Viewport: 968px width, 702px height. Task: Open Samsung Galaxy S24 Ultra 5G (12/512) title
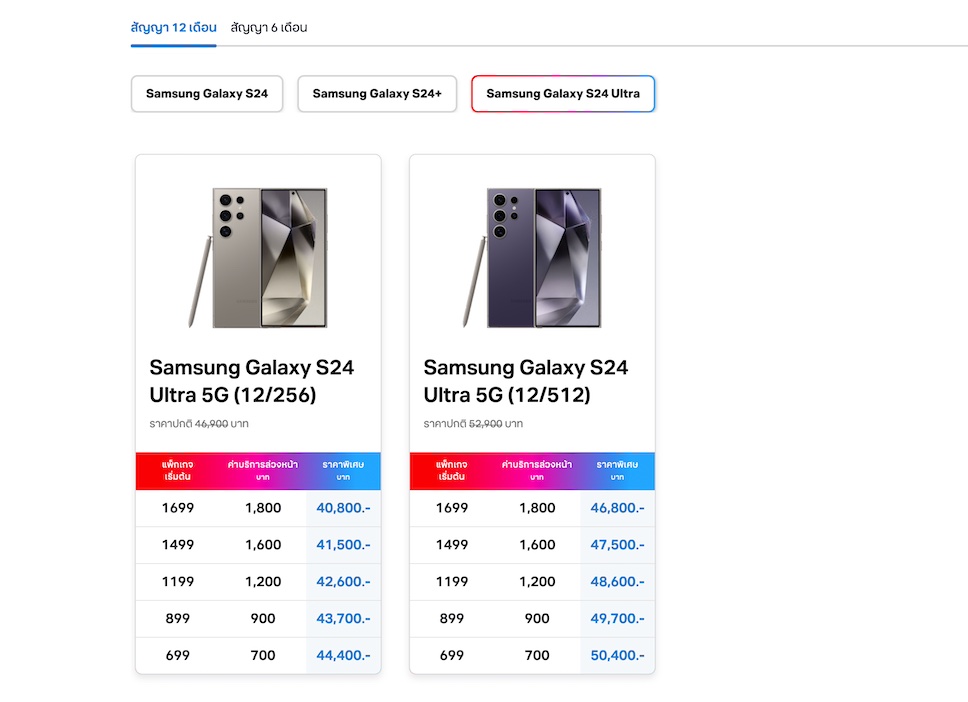pyautogui.click(x=525, y=381)
